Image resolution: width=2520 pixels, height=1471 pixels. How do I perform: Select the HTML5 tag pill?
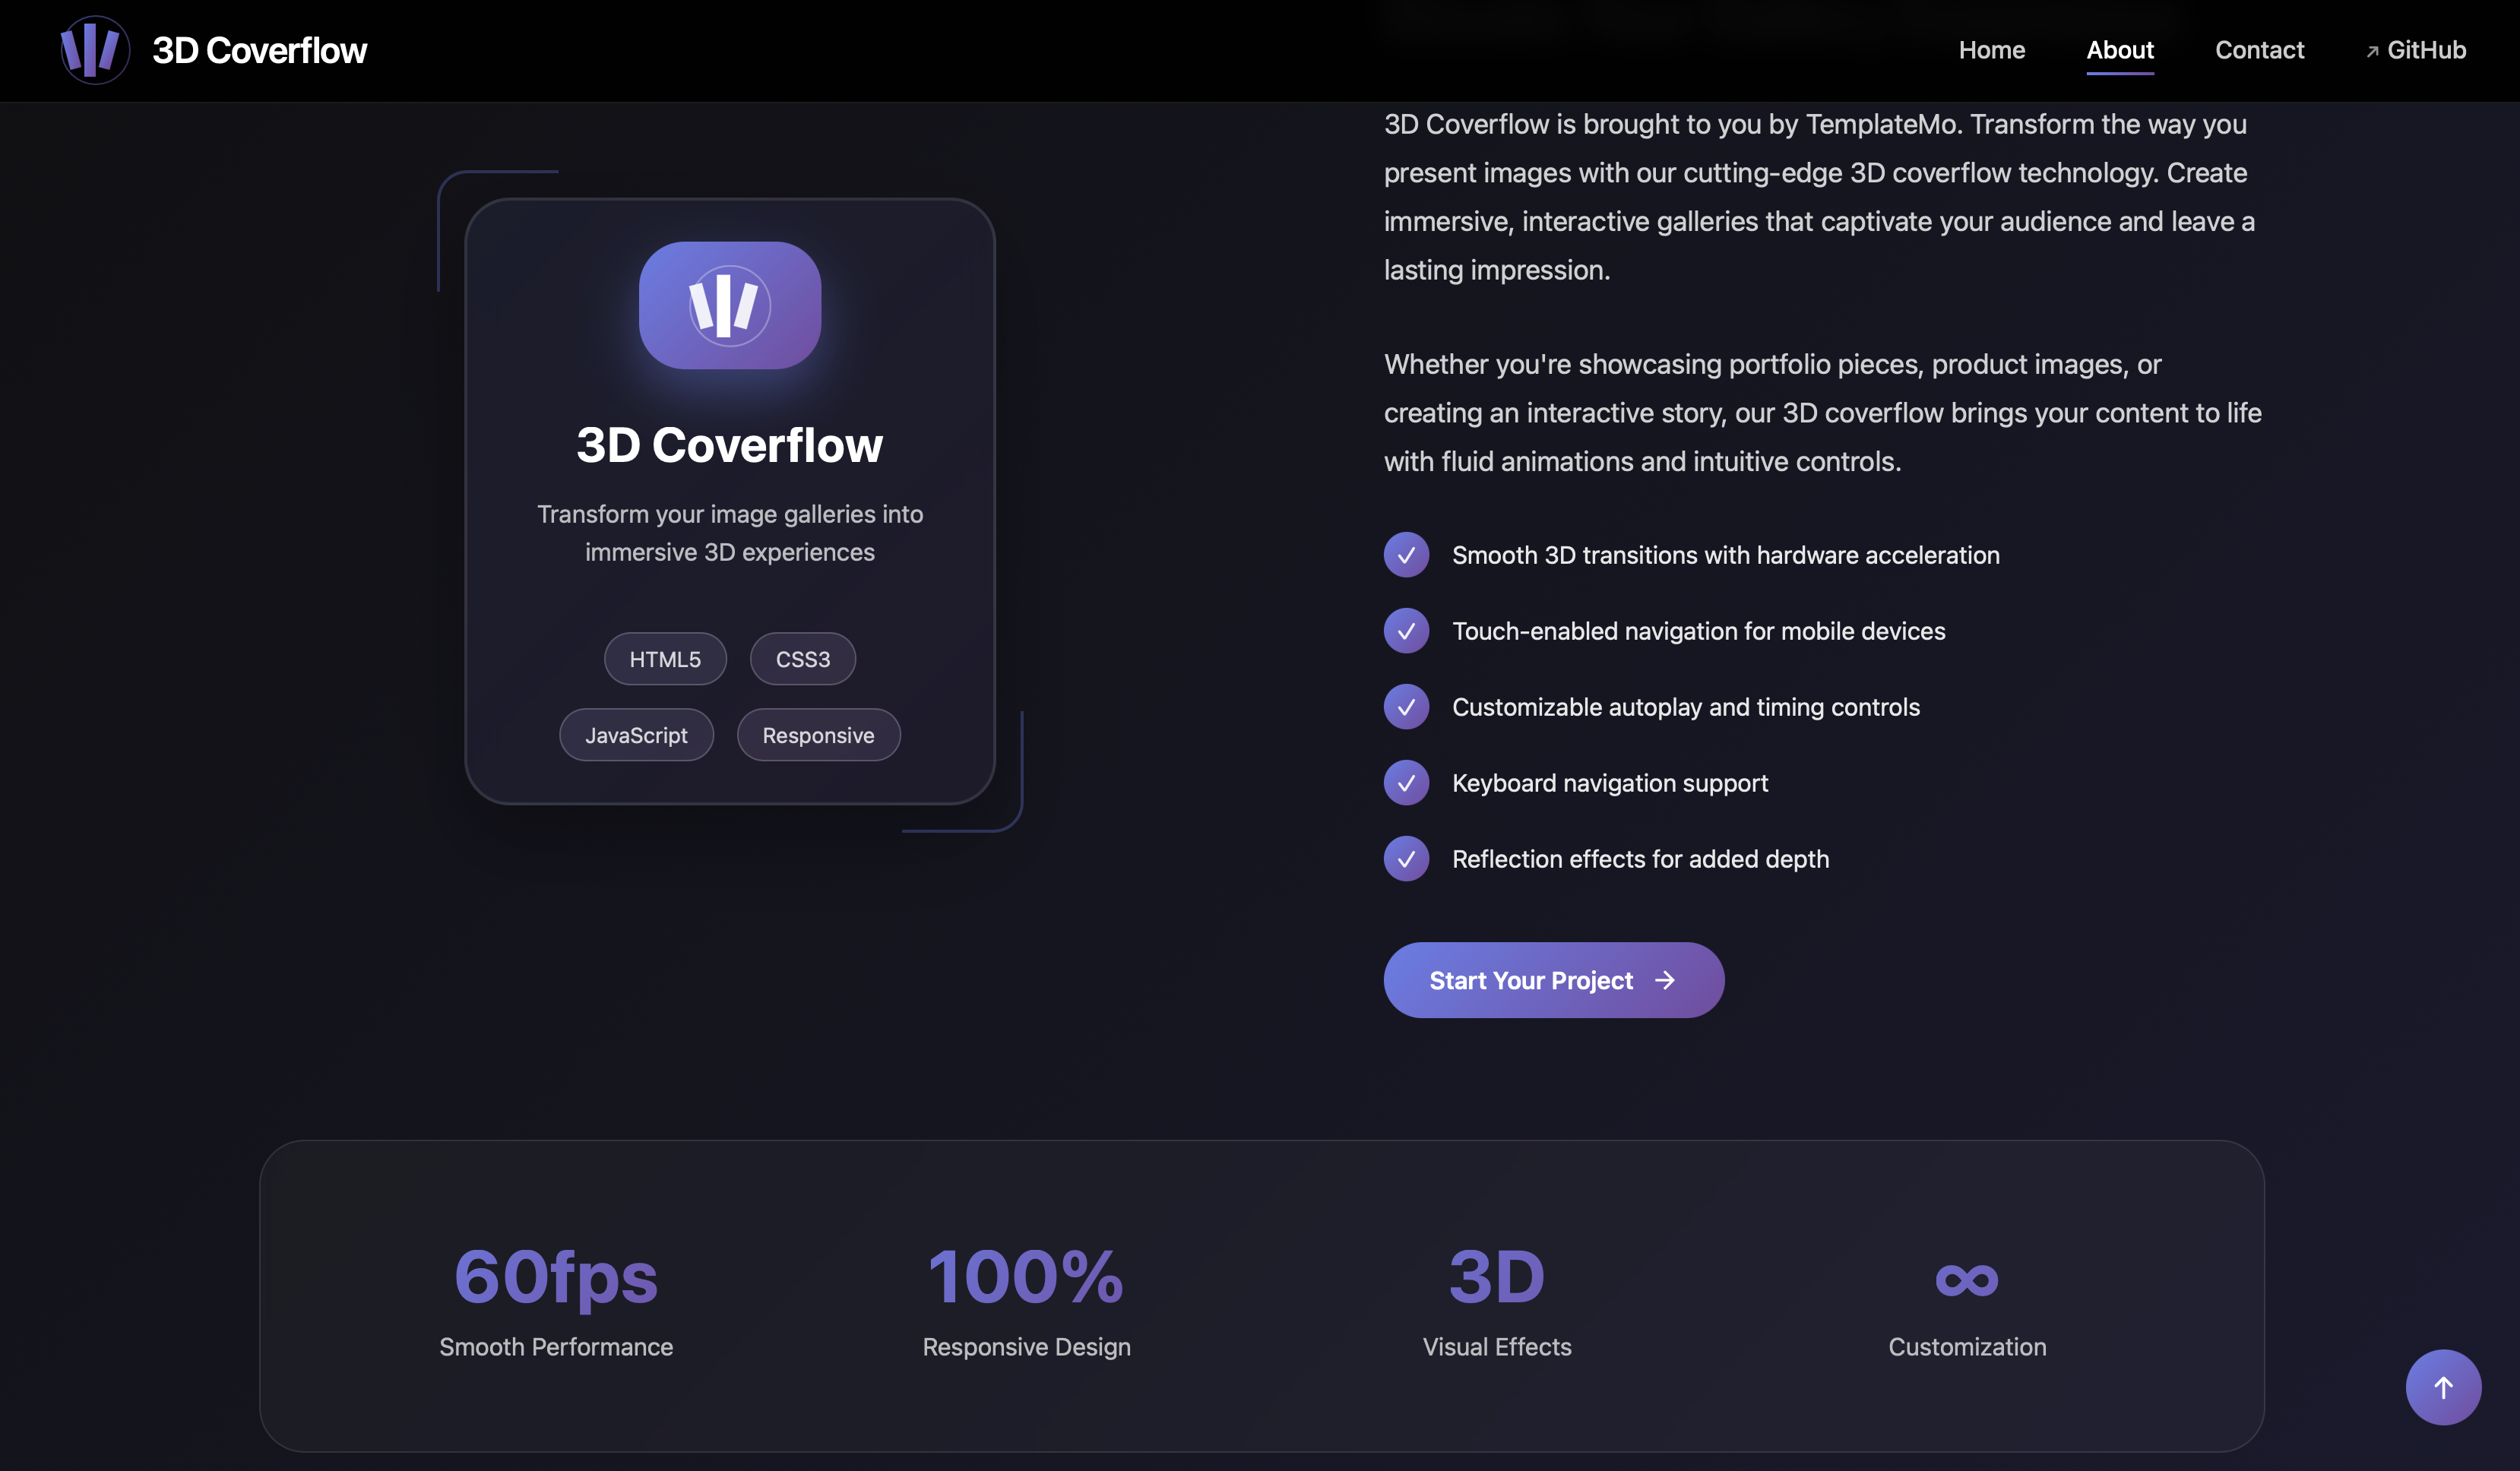(x=665, y=659)
